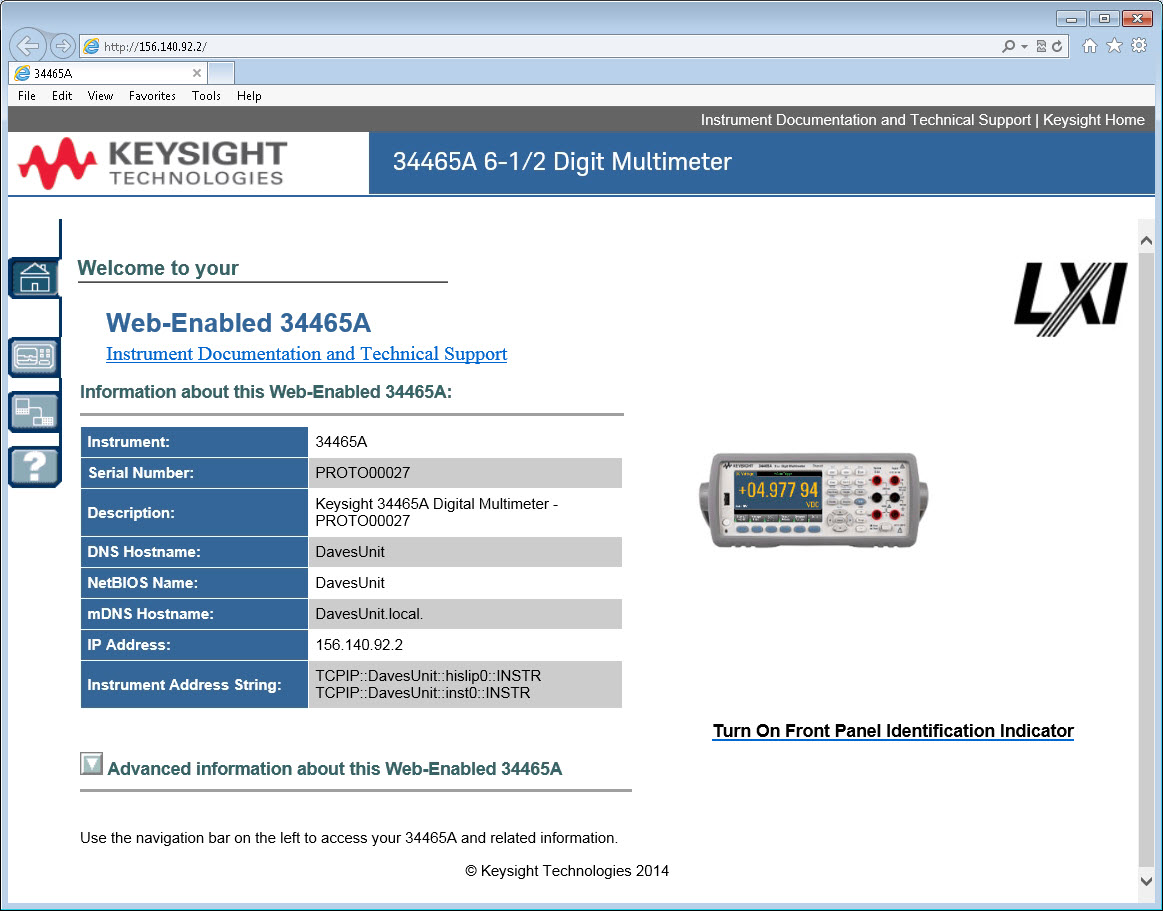1163x911 pixels.
Task: Open a new blank tab
Action: pyautogui.click(x=221, y=73)
